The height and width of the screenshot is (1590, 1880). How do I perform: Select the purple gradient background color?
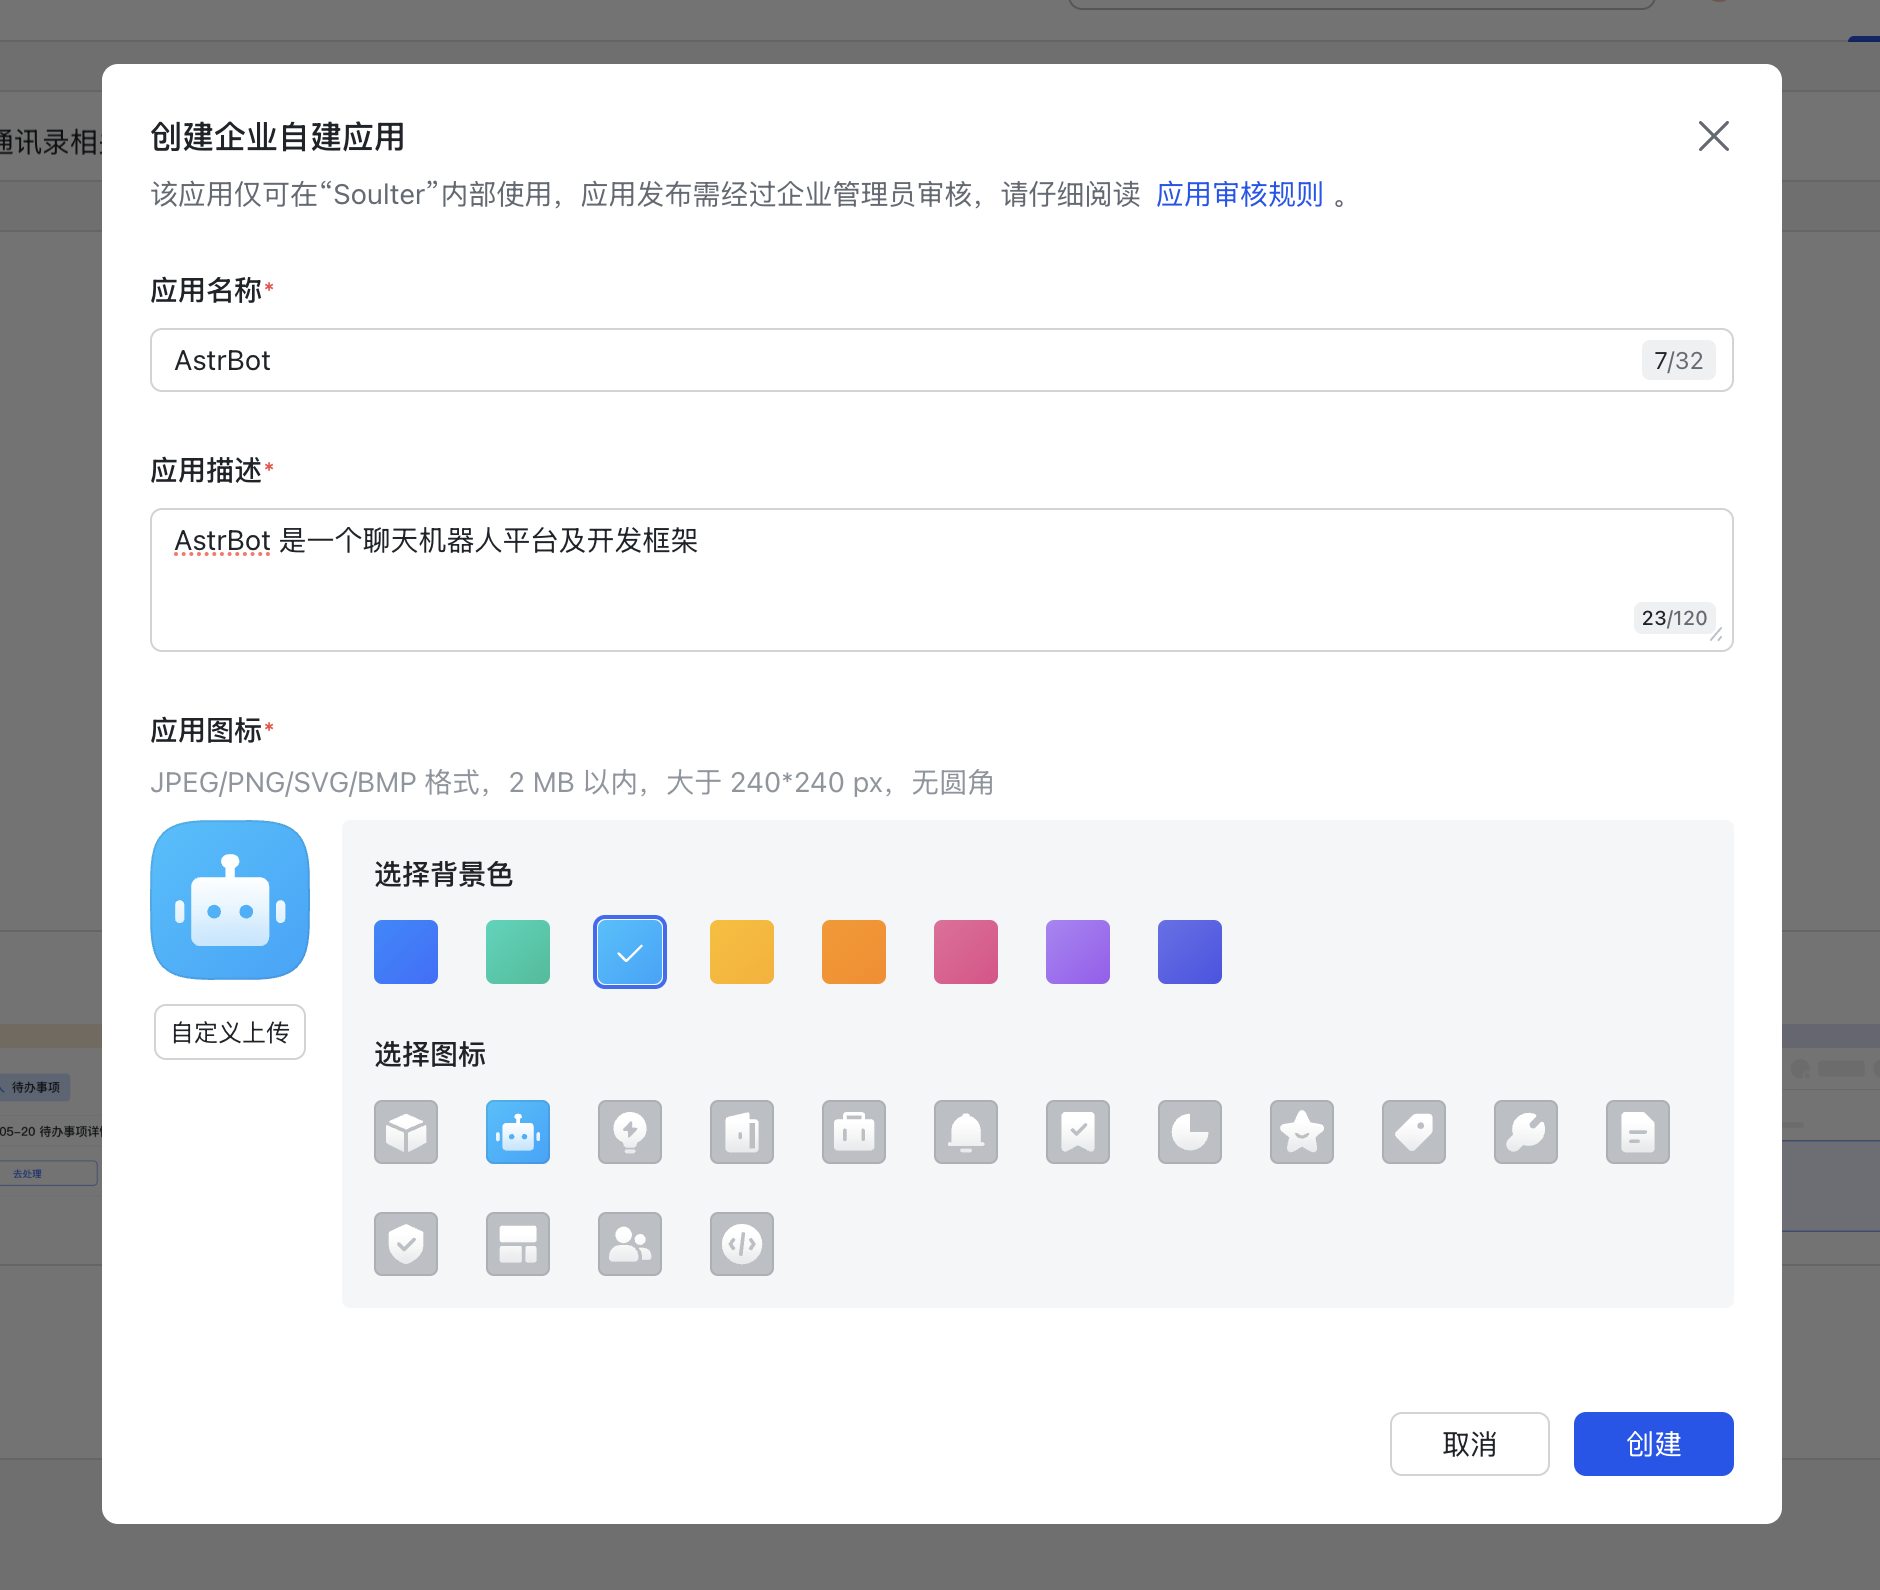1077,951
